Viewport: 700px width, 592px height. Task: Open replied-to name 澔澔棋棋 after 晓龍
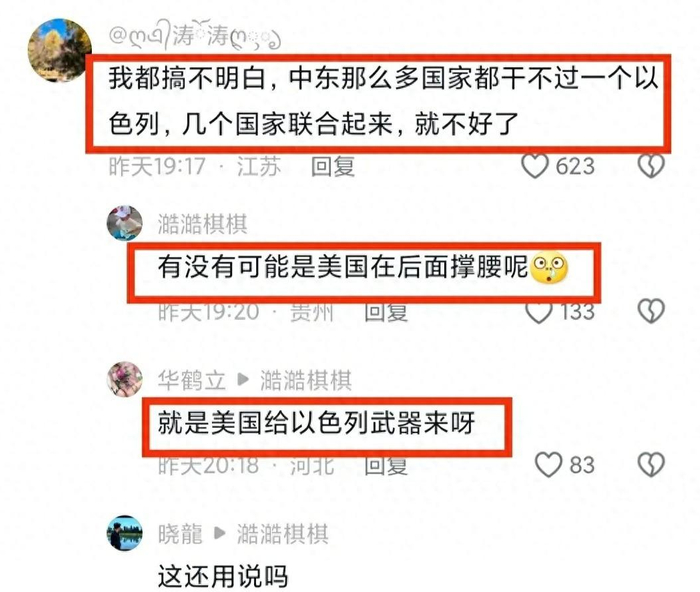click(x=283, y=534)
